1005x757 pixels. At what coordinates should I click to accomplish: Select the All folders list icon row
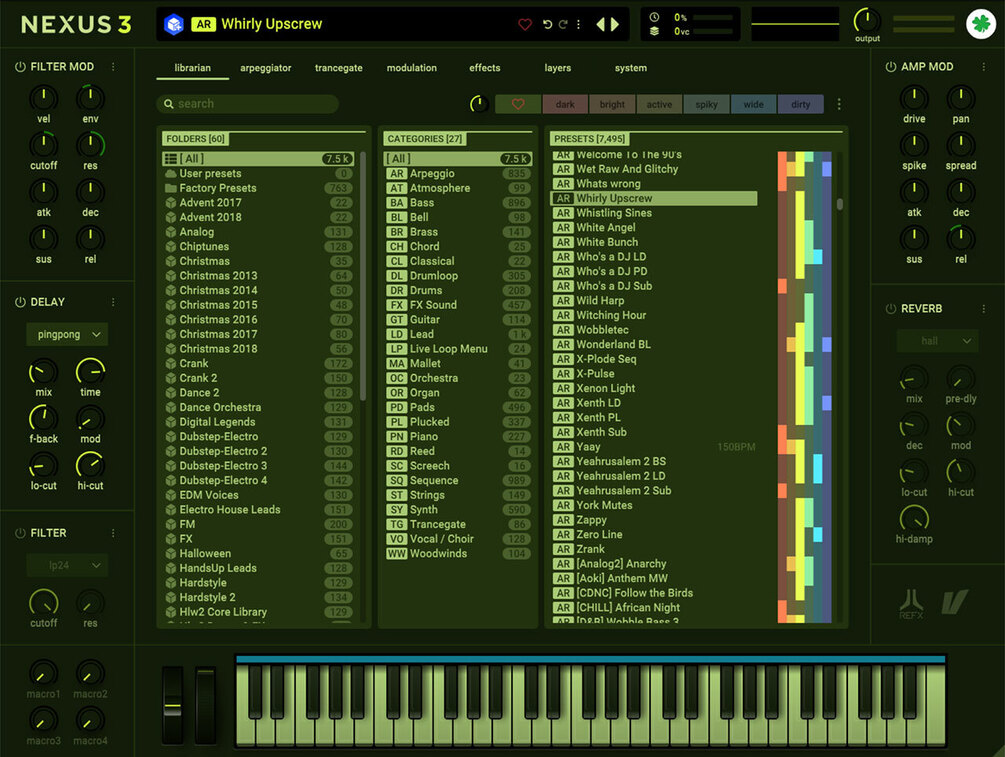258,158
